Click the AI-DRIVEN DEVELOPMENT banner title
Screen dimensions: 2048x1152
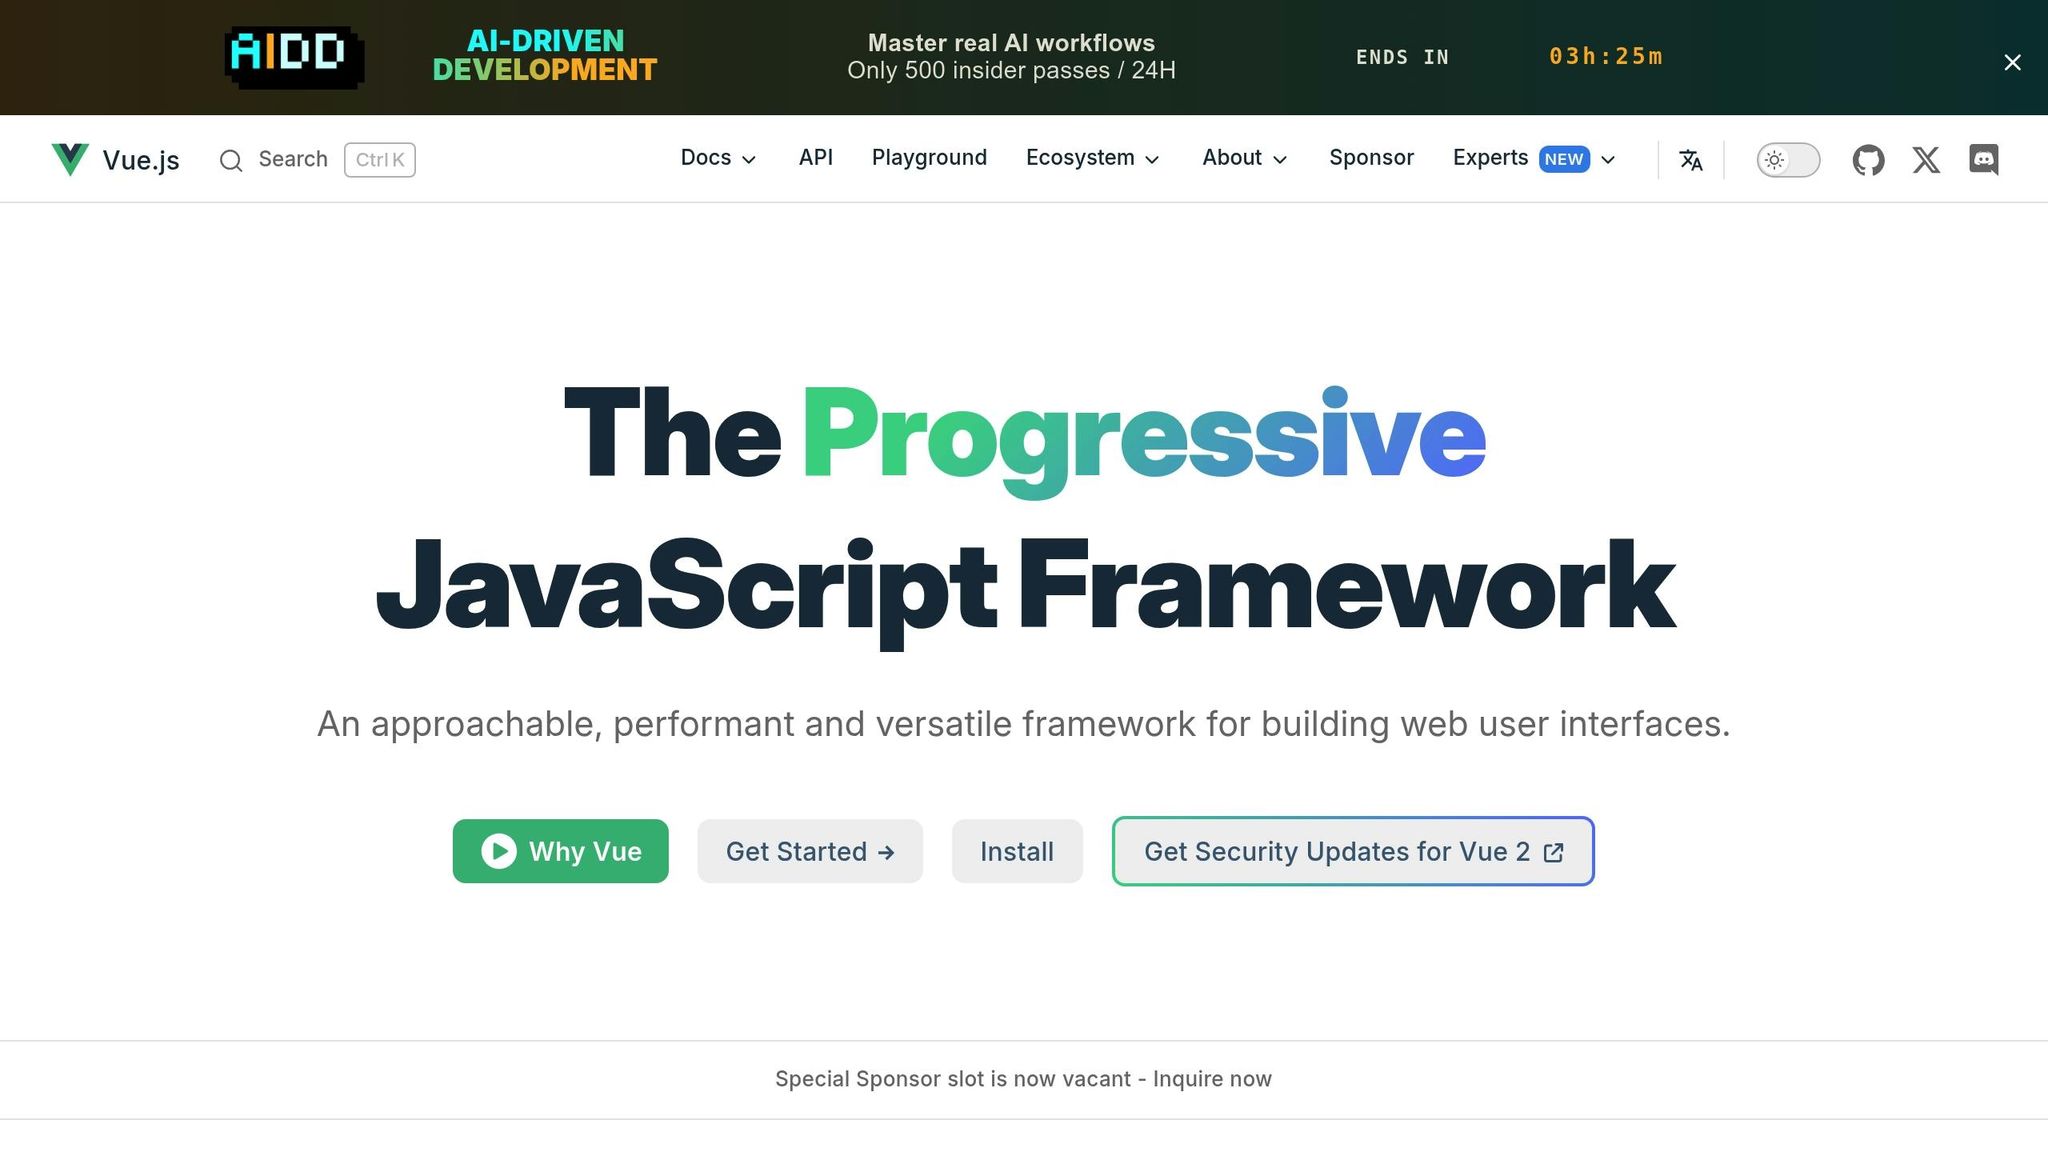click(545, 55)
